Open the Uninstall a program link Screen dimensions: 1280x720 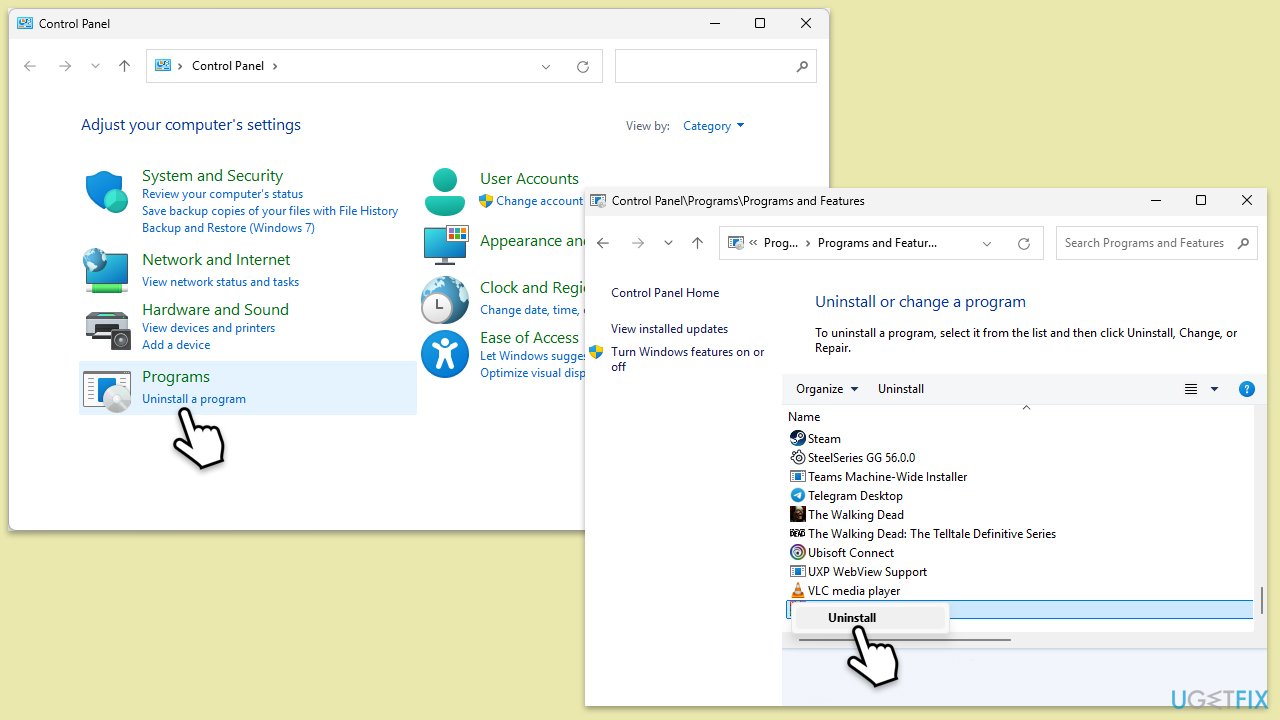[x=194, y=399]
